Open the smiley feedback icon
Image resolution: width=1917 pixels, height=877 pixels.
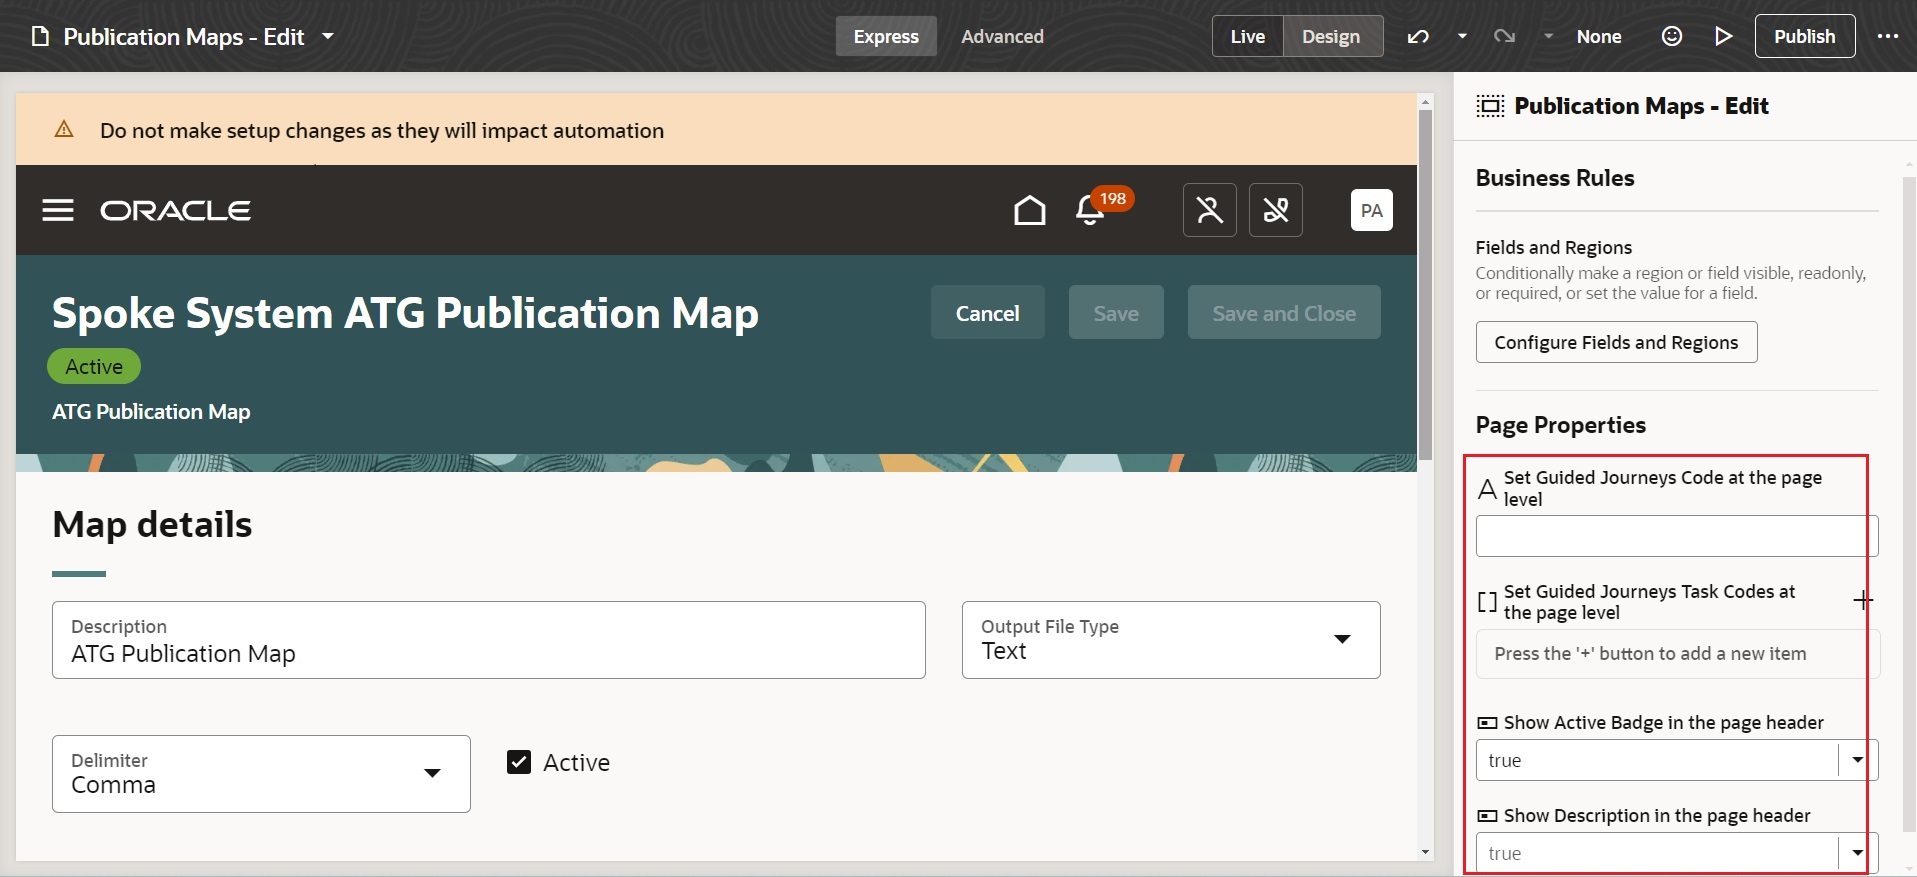point(1671,37)
